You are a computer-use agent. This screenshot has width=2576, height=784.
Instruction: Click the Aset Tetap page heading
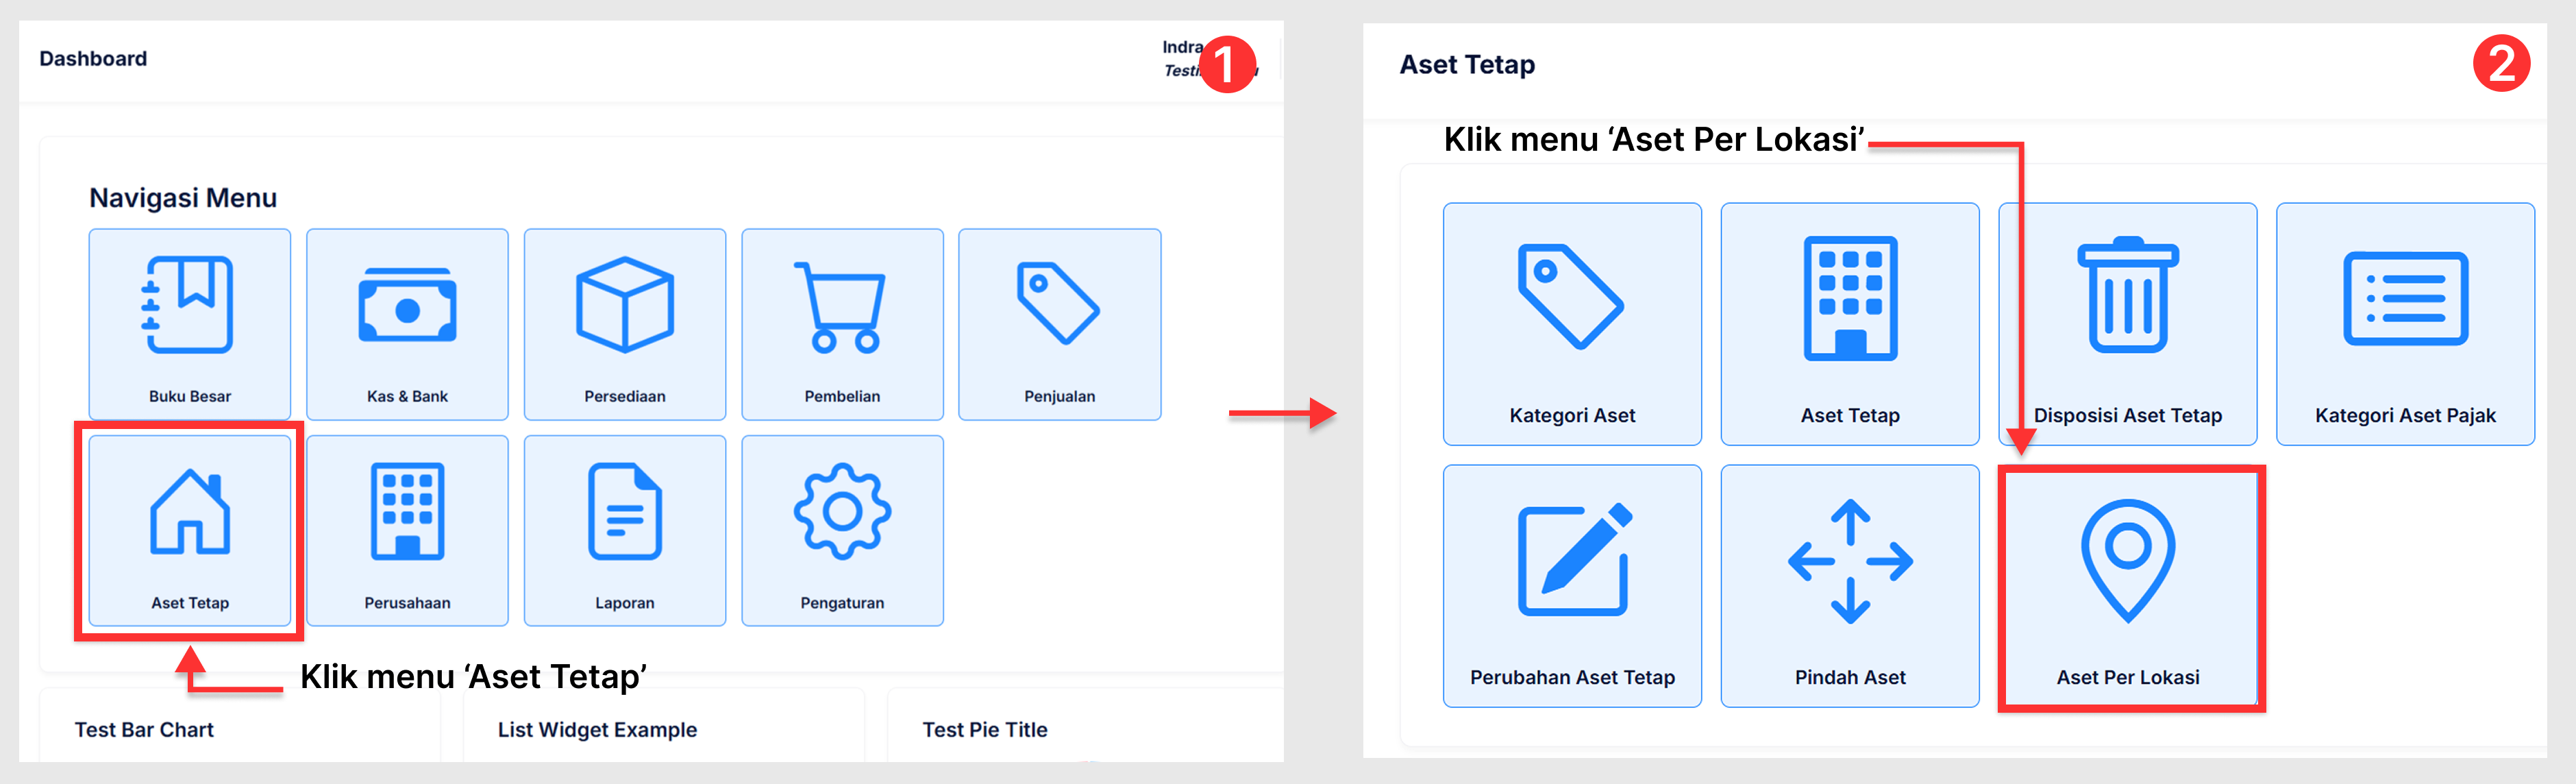[1466, 64]
